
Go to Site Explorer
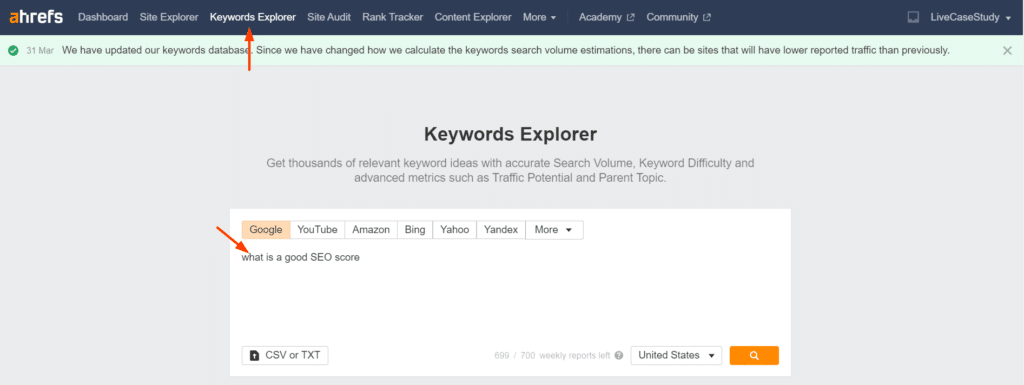[x=168, y=18]
